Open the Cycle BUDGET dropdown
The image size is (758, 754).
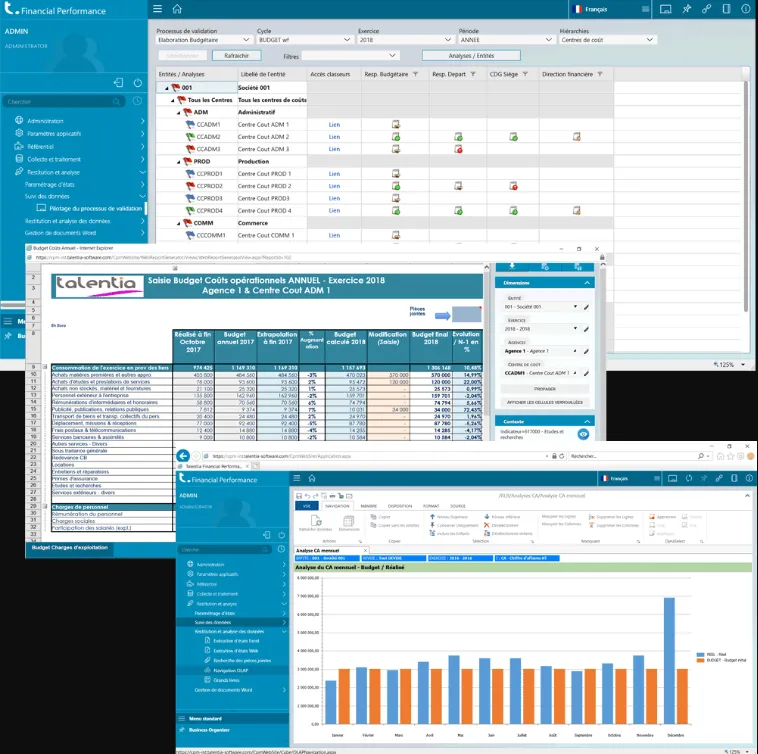click(305, 40)
